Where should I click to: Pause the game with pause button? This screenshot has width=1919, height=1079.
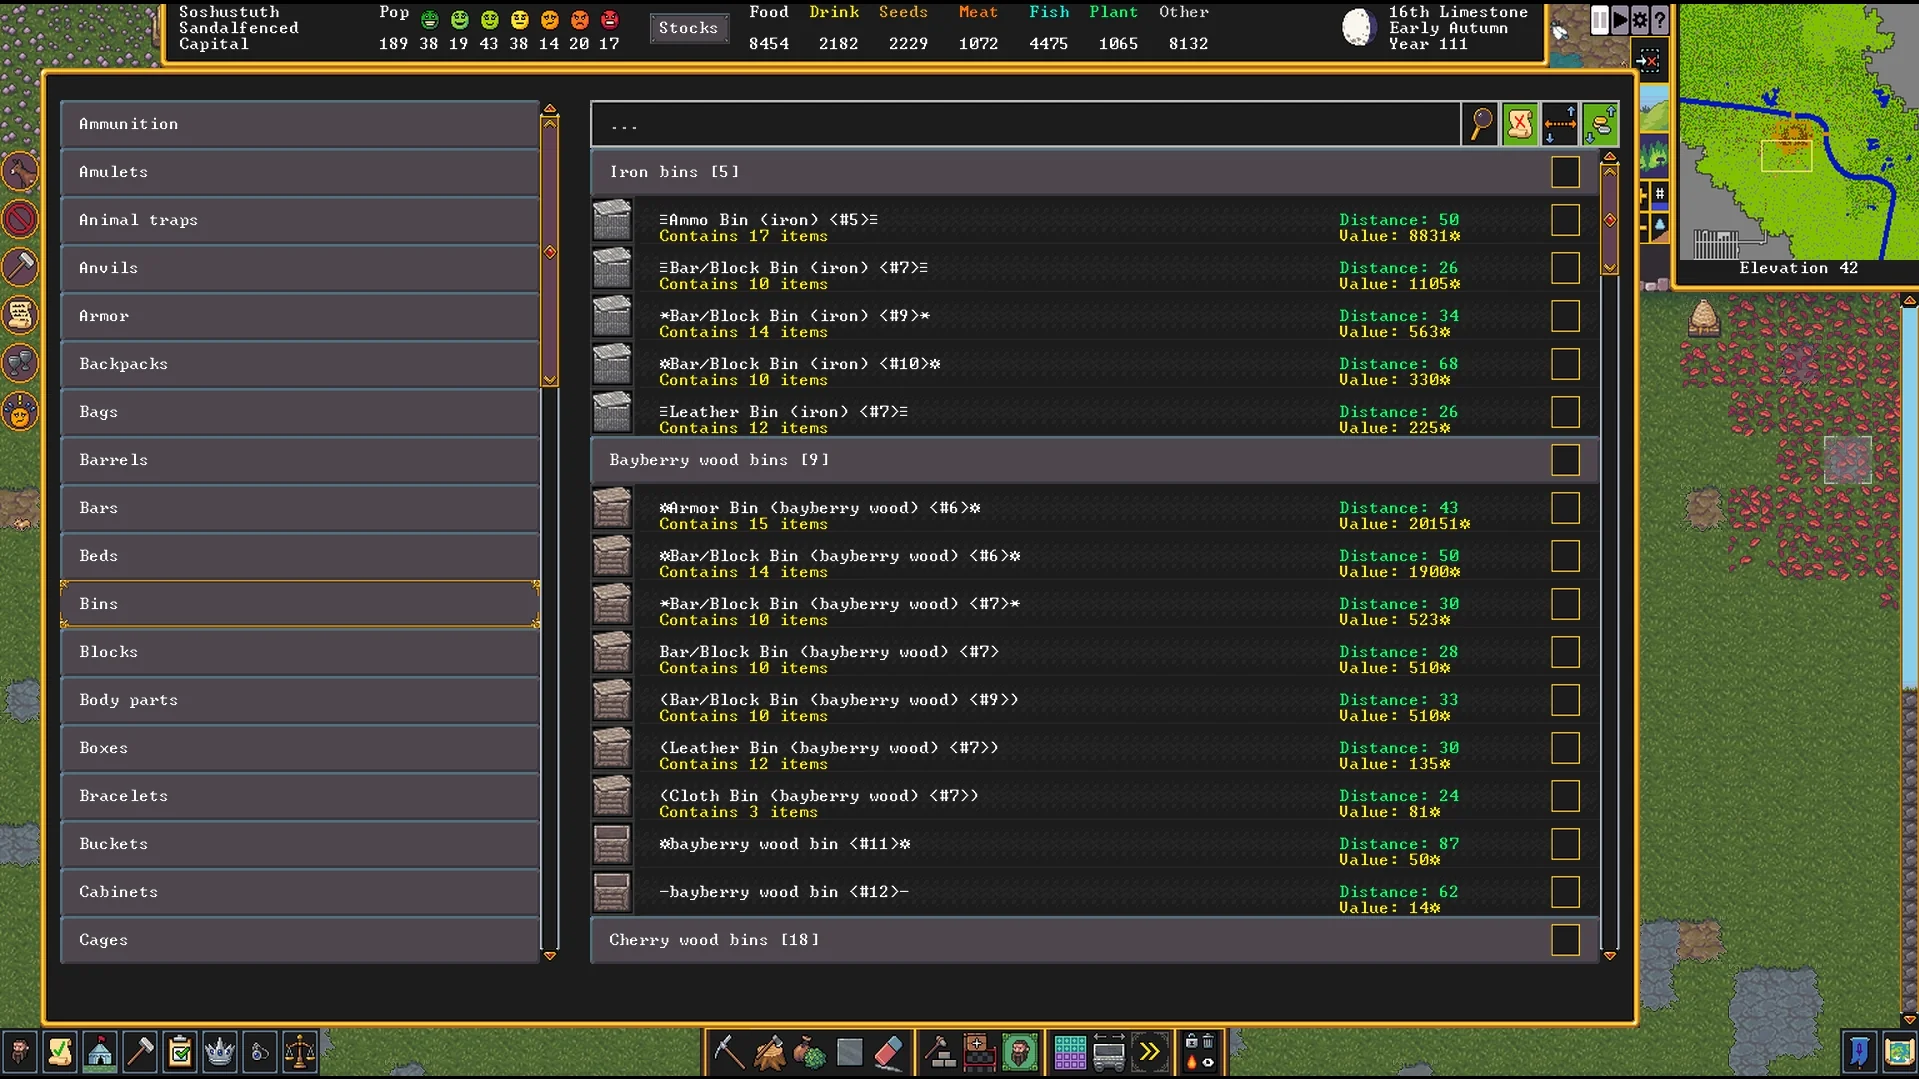pyautogui.click(x=1600, y=20)
